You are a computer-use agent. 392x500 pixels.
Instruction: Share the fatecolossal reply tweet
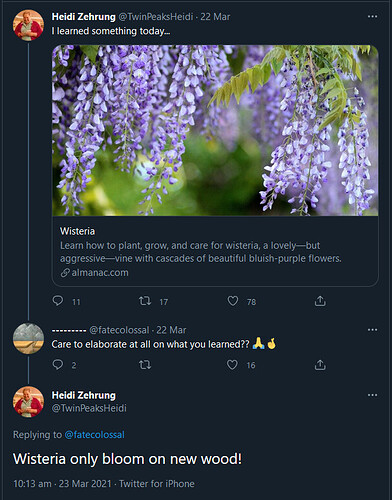tap(320, 365)
